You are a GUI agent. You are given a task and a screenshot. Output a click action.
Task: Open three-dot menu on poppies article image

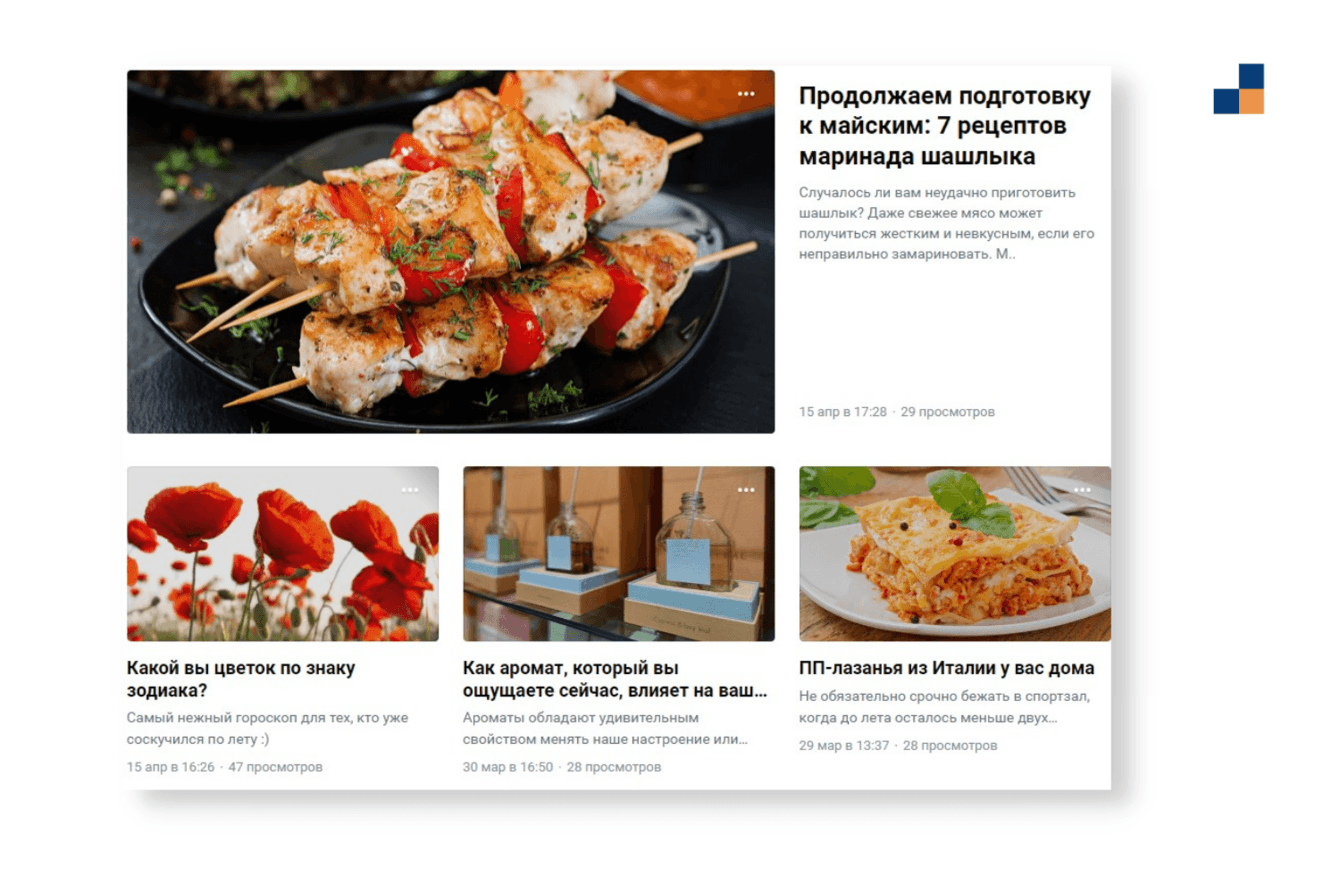(x=410, y=490)
